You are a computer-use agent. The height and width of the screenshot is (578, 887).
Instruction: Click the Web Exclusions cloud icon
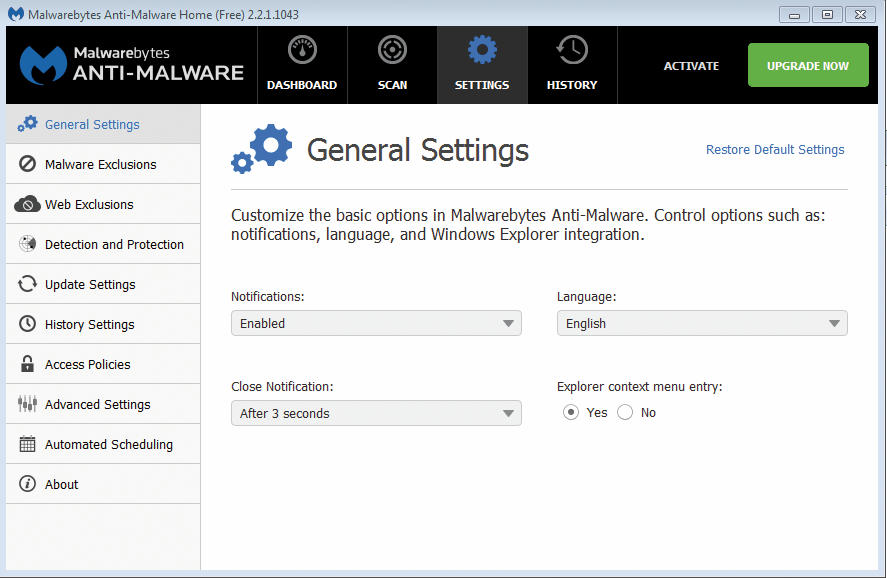click(x=27, y=204)
